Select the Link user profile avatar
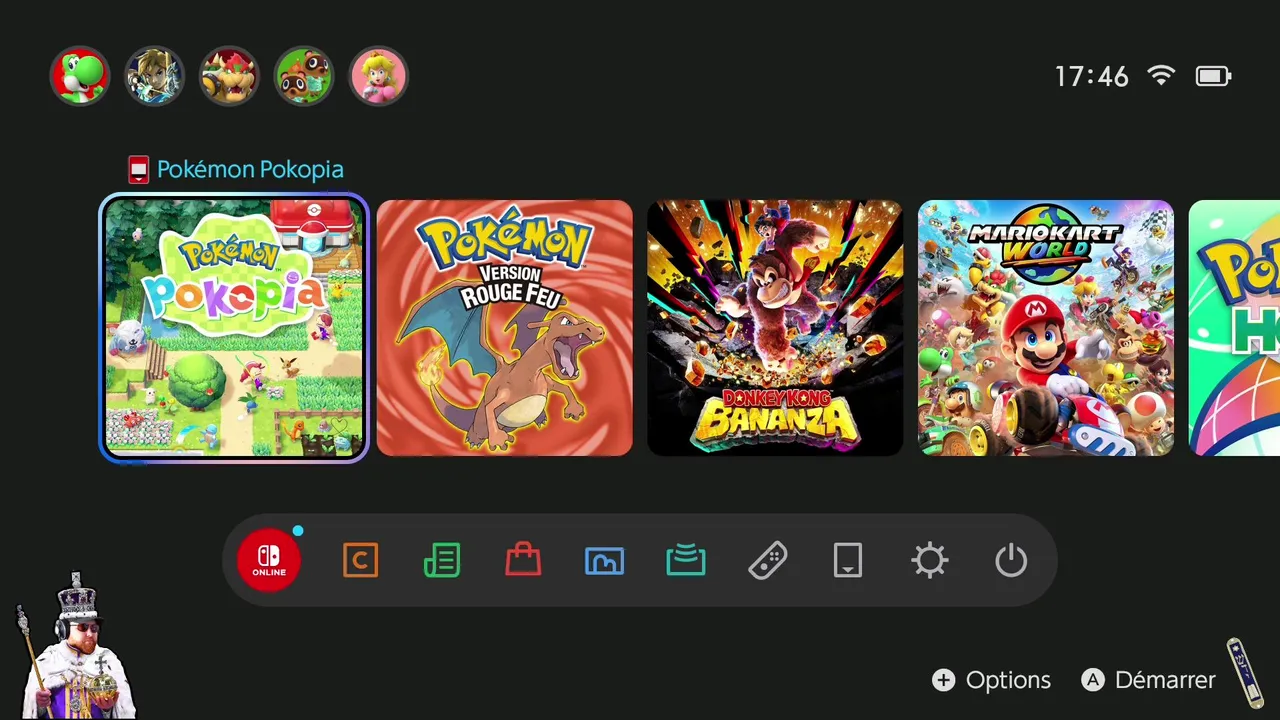This screenshot has width=1280, height=720. click(x=154, y=76)
